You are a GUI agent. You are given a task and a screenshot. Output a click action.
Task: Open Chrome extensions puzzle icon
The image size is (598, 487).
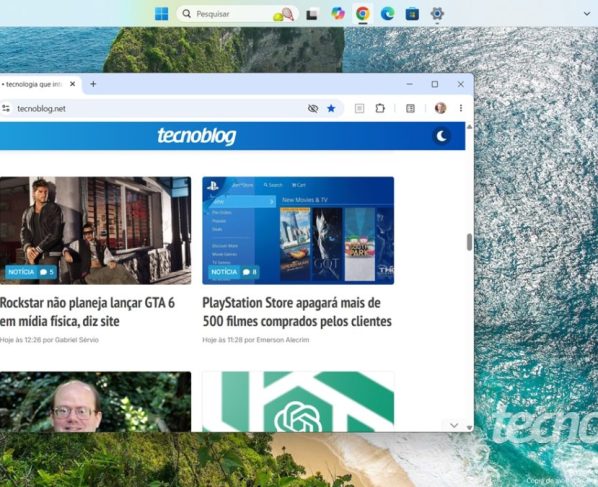click(380, 109)
